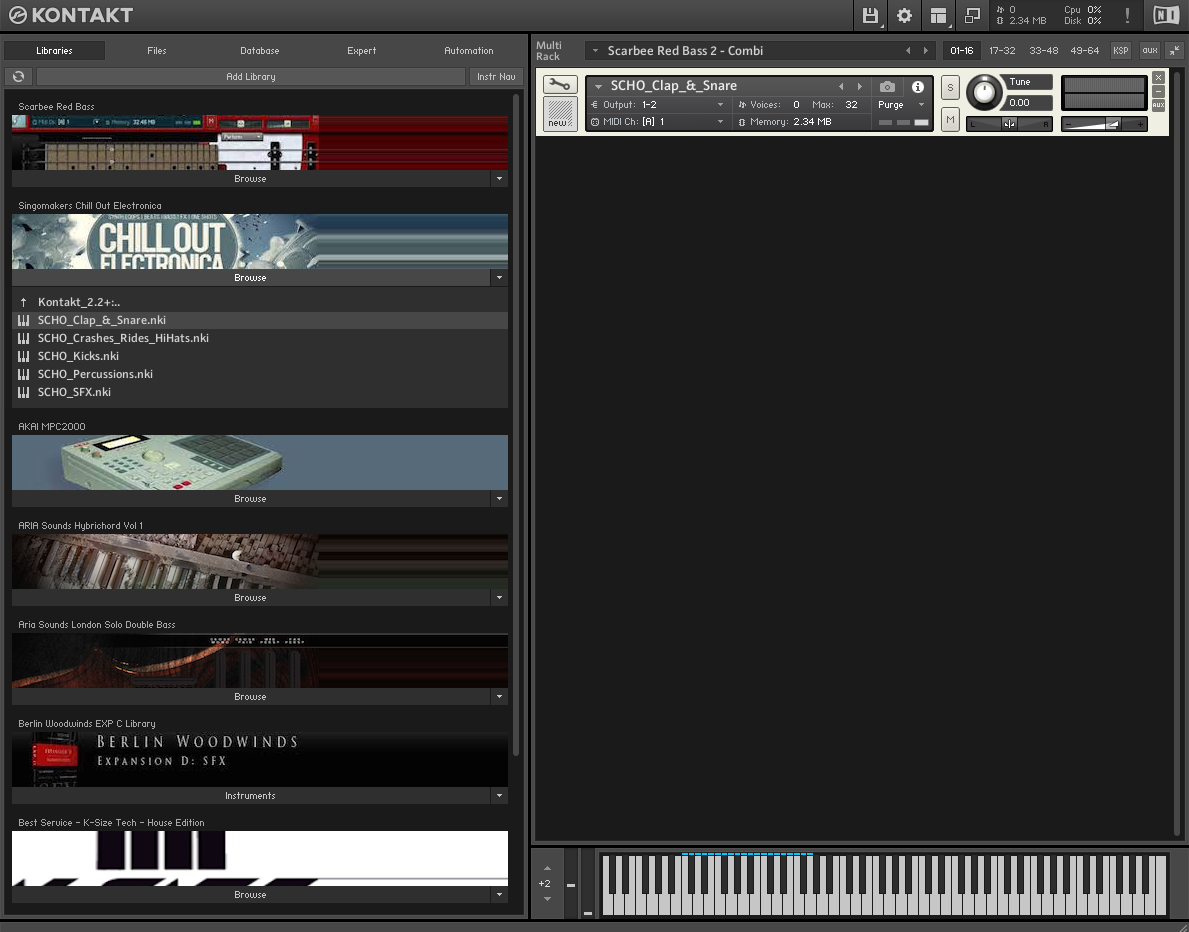Go up to Kontakt_2.2+ parent folder
This screenshot has height=932, width=1189.
click(260, 302)
